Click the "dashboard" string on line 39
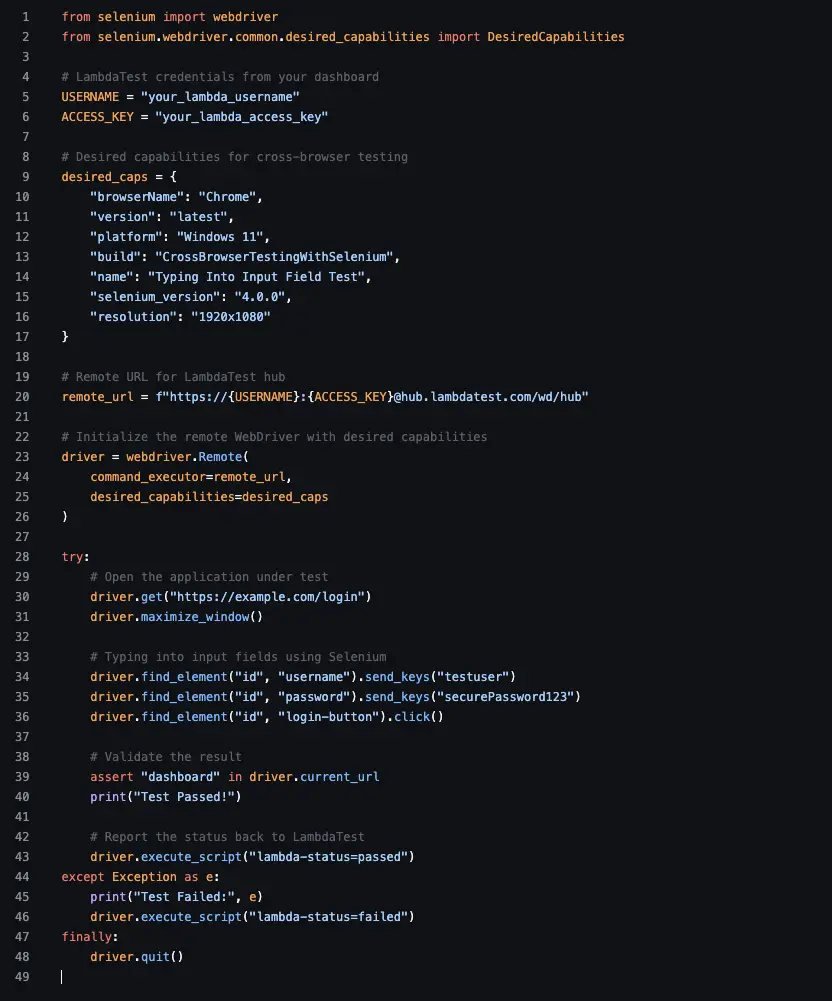Screen dimensions: 832x1001 [x=180, y=777]
